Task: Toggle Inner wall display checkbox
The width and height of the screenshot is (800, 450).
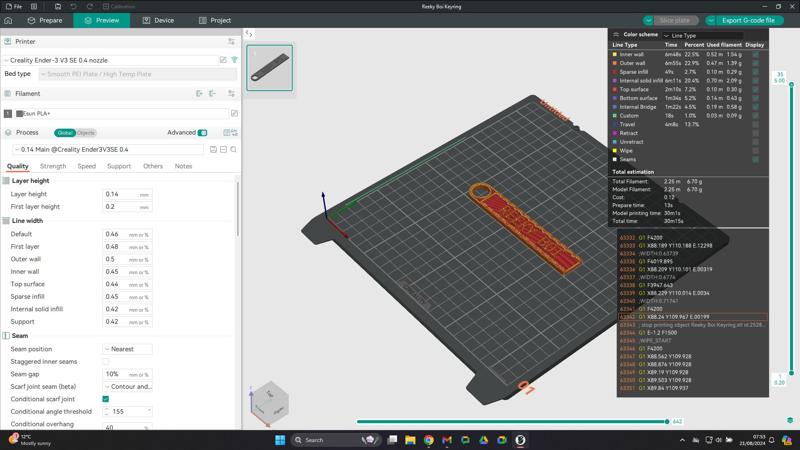Action: pyautogui.click(x=755, y=55)
